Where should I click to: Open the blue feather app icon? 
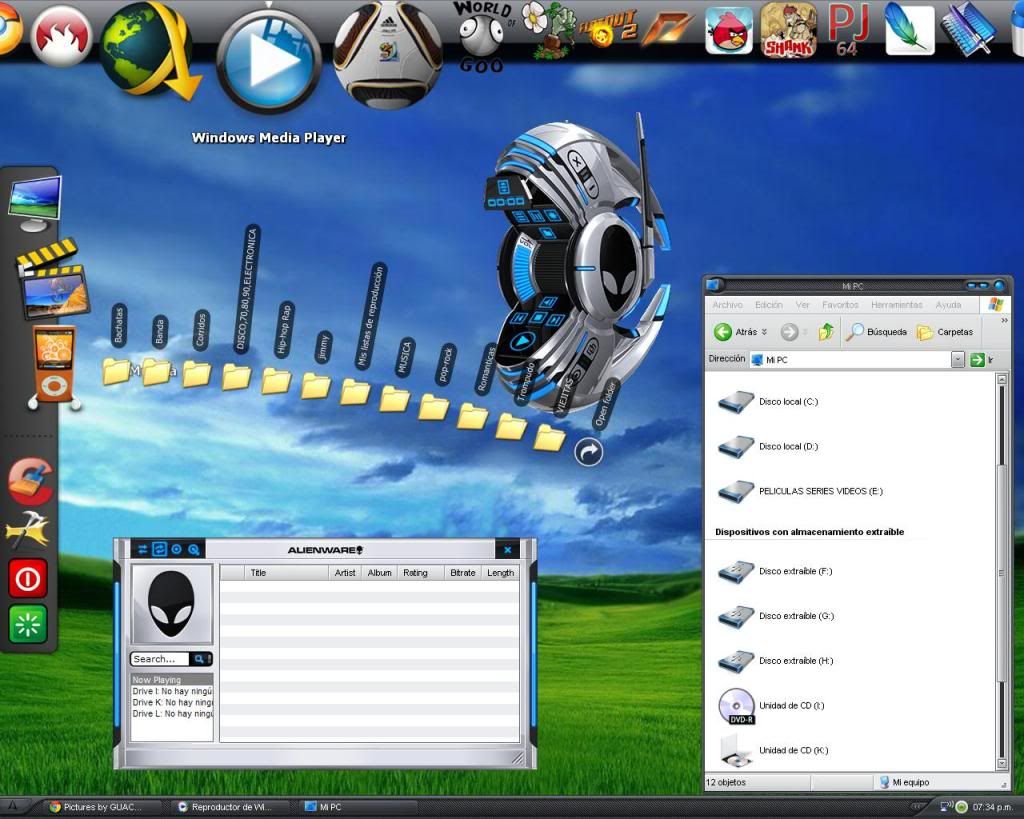tap(909, 30)
